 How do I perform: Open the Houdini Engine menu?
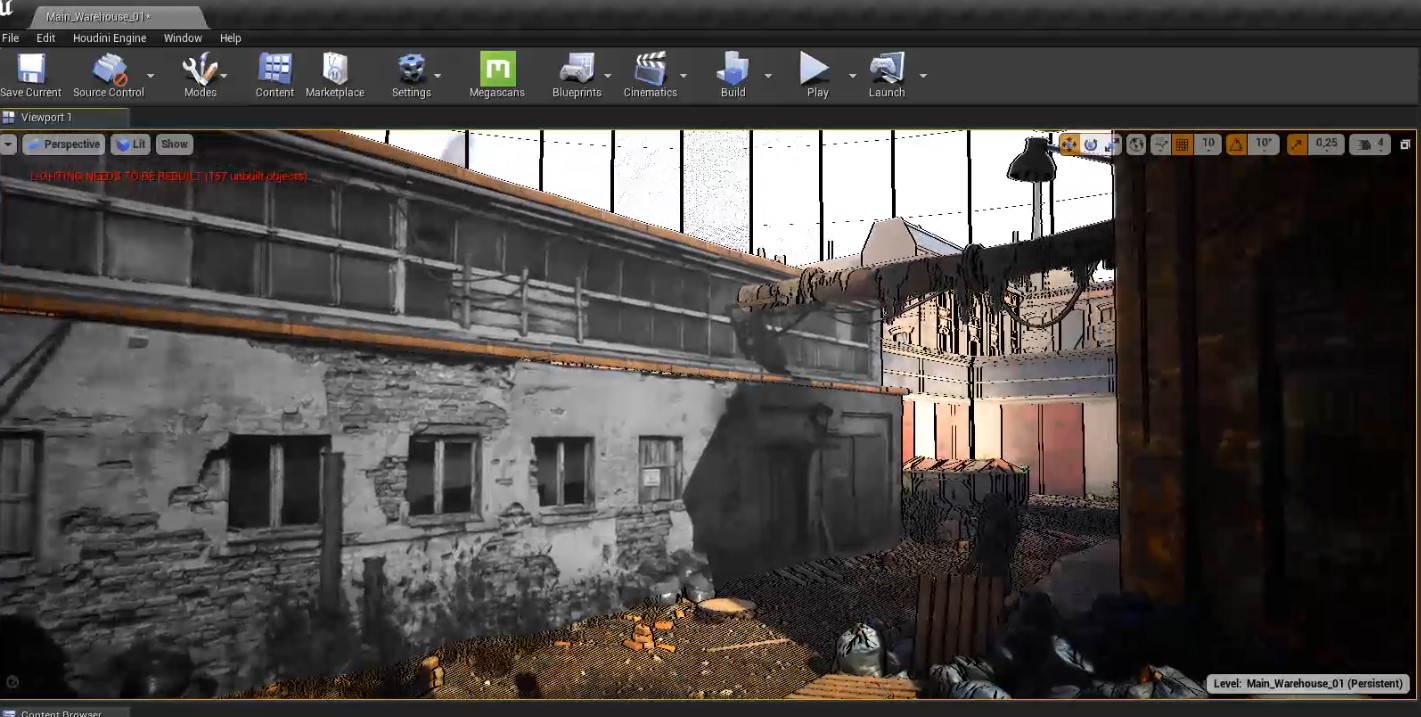[109, 38]
